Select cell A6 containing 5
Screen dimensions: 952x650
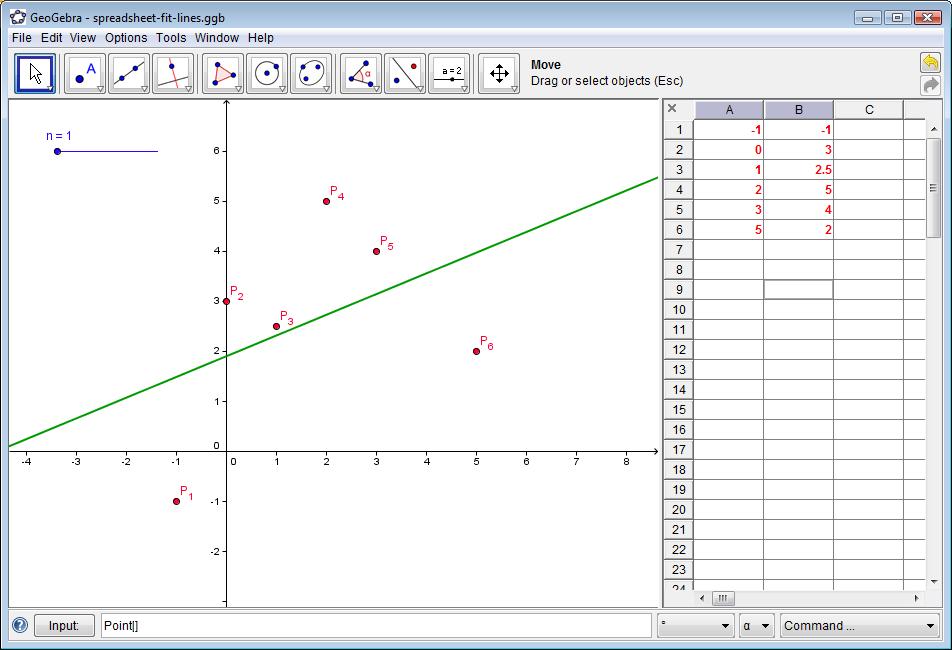729,230
